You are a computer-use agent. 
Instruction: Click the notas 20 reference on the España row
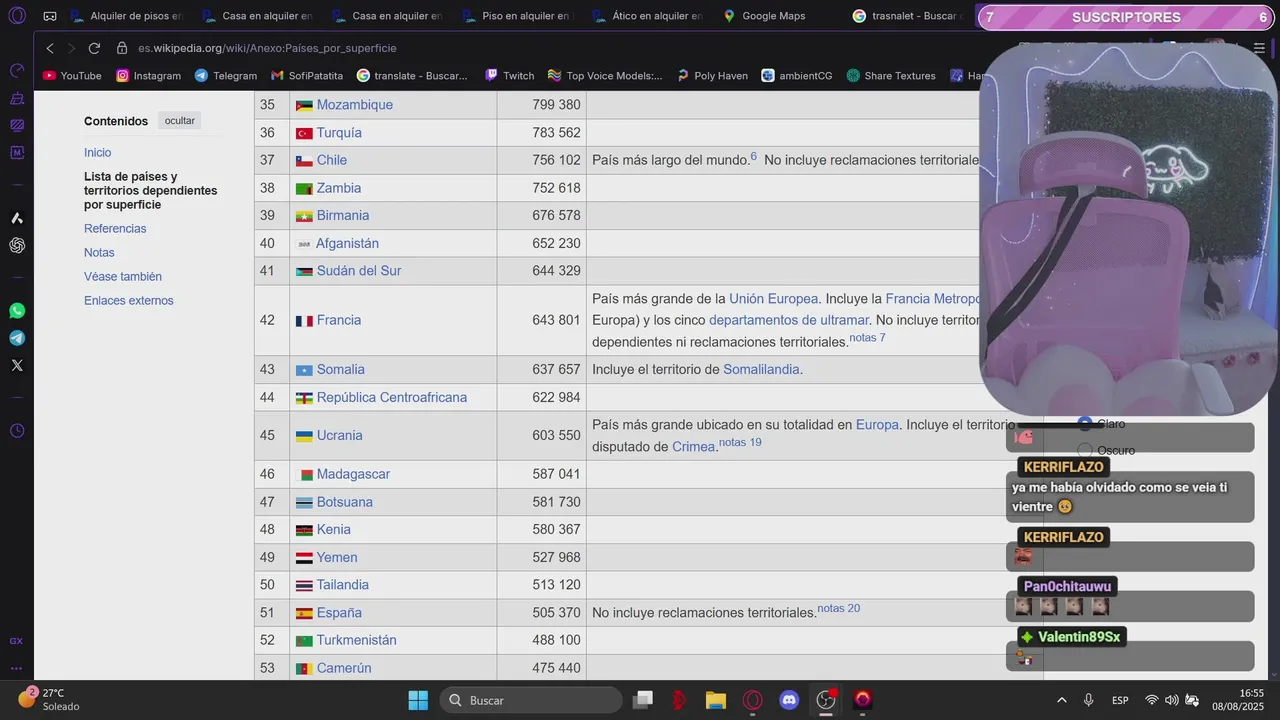[x=839, y=608]
